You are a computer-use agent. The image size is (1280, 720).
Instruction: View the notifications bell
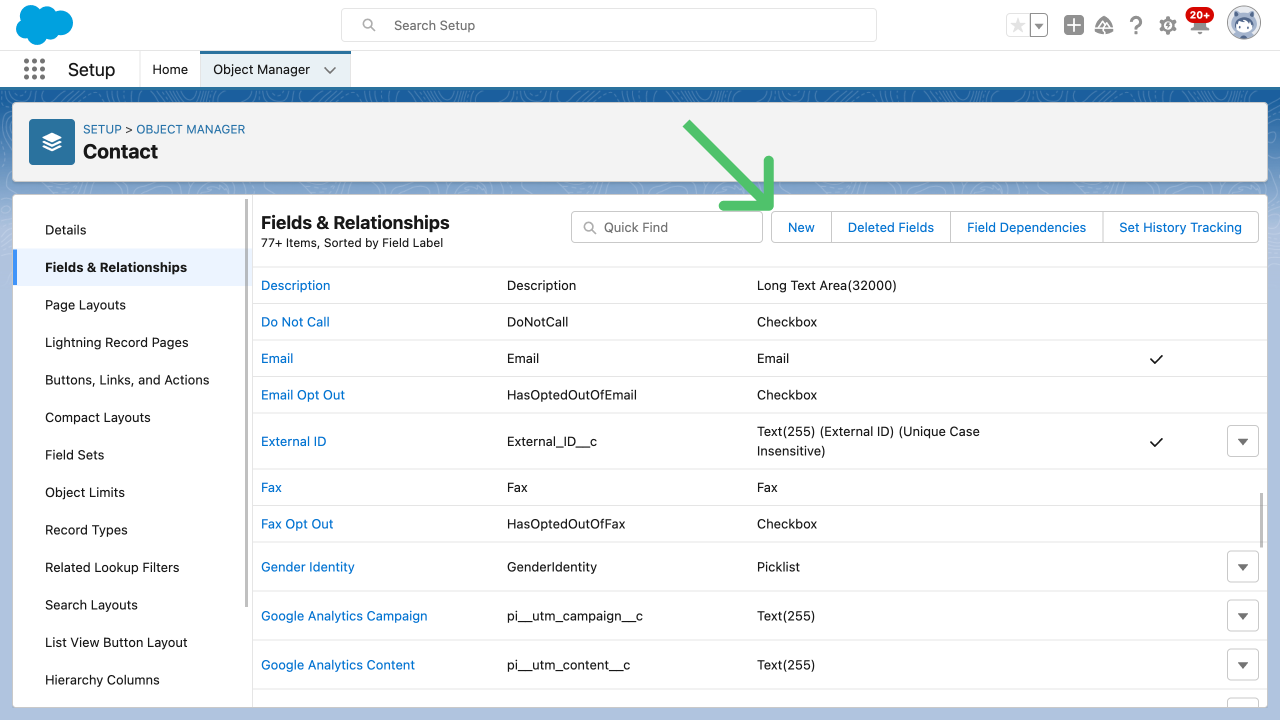click(x=1199, y=25)
